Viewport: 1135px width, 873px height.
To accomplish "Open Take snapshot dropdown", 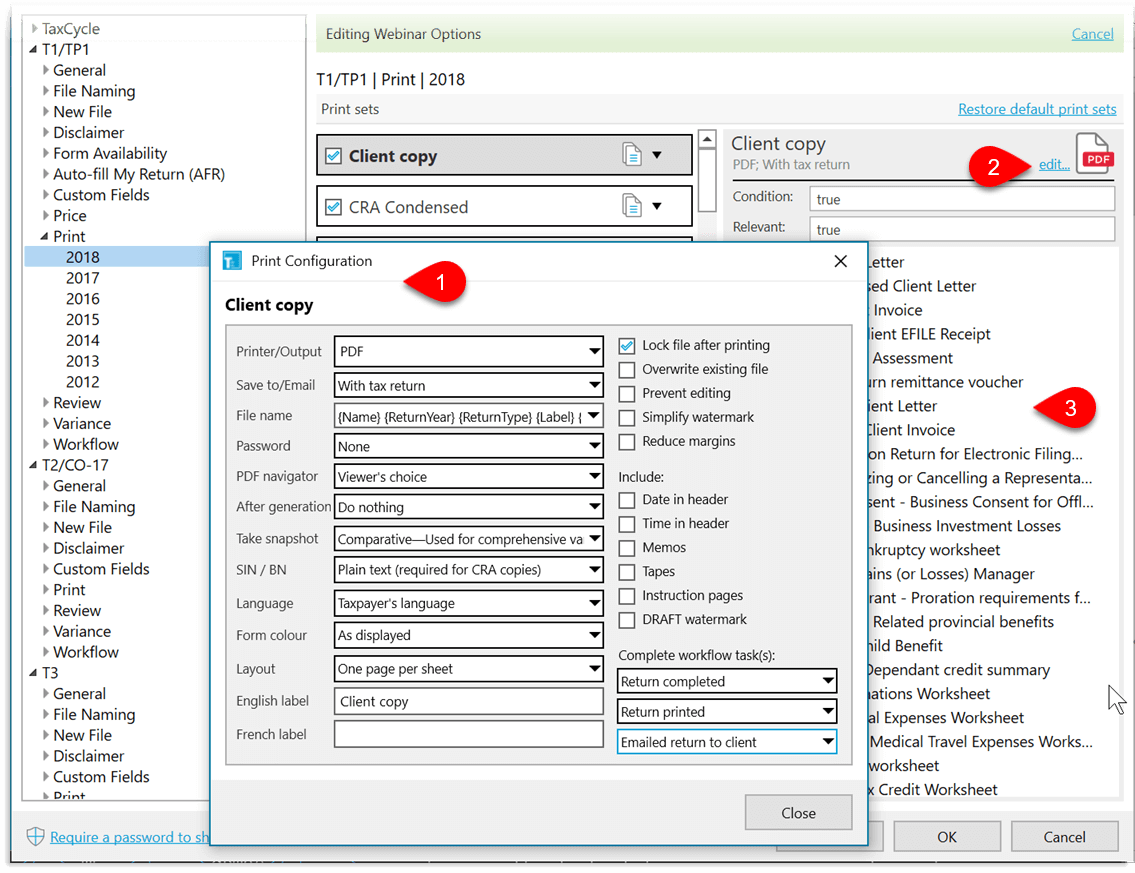I will click(x=468, y=539).
